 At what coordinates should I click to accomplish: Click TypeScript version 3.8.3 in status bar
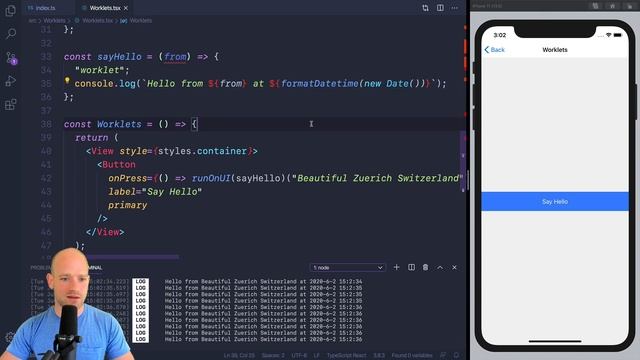click(379, 356)
